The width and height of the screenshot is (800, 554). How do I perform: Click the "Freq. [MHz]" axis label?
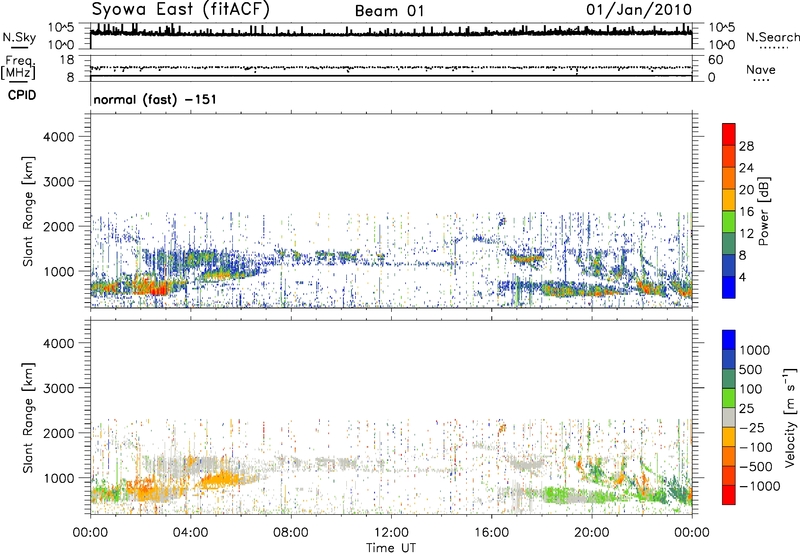pos(18,68)
